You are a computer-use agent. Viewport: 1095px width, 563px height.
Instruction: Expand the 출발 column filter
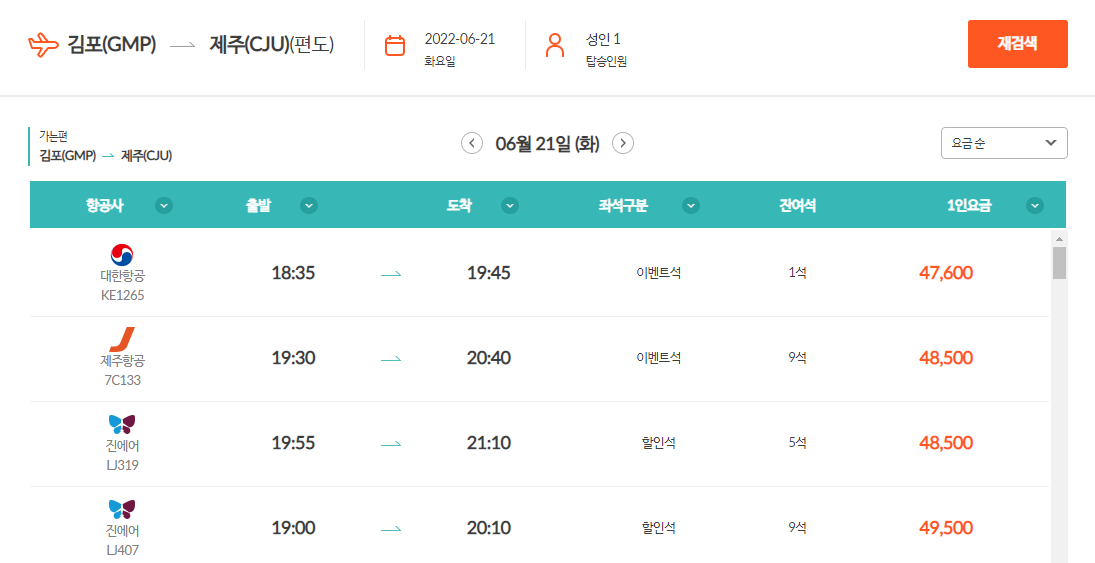pyautogui.click(x=309, y=205)
